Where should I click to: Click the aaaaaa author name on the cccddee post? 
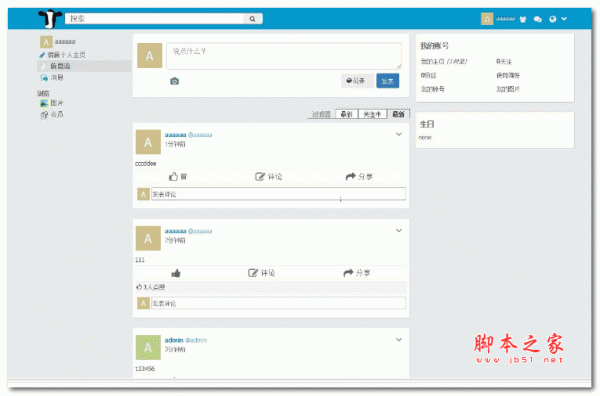click(x=175, y=135)
